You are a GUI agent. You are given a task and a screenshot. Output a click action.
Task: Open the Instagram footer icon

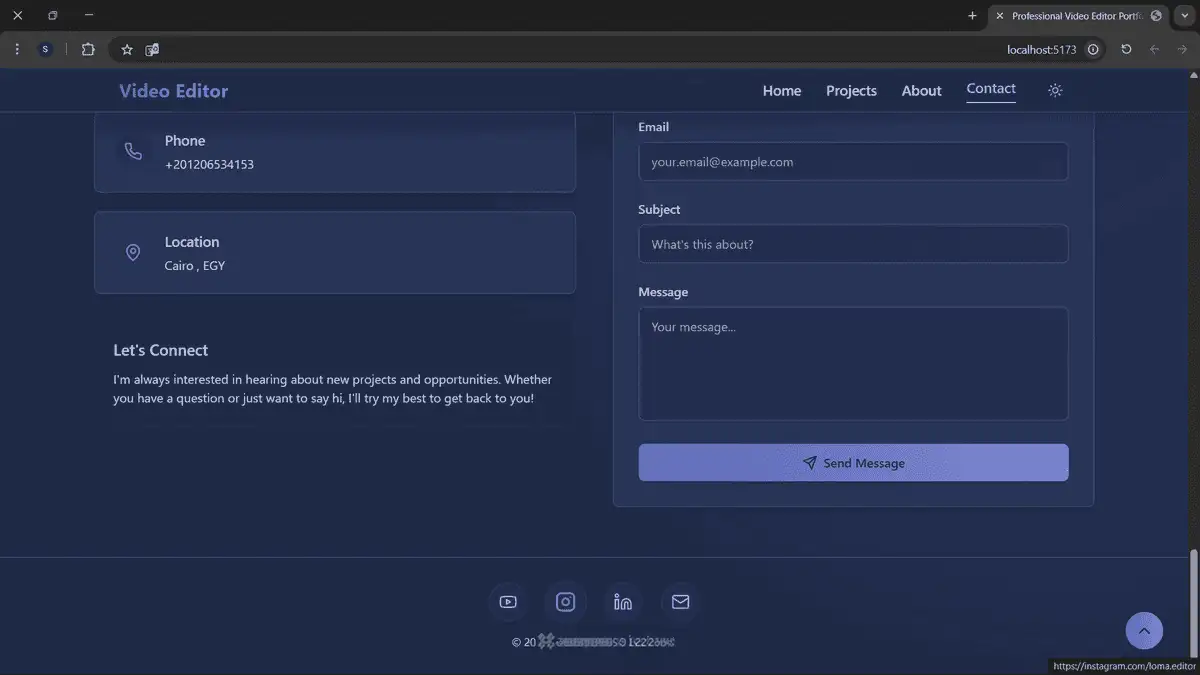(566, 602)
